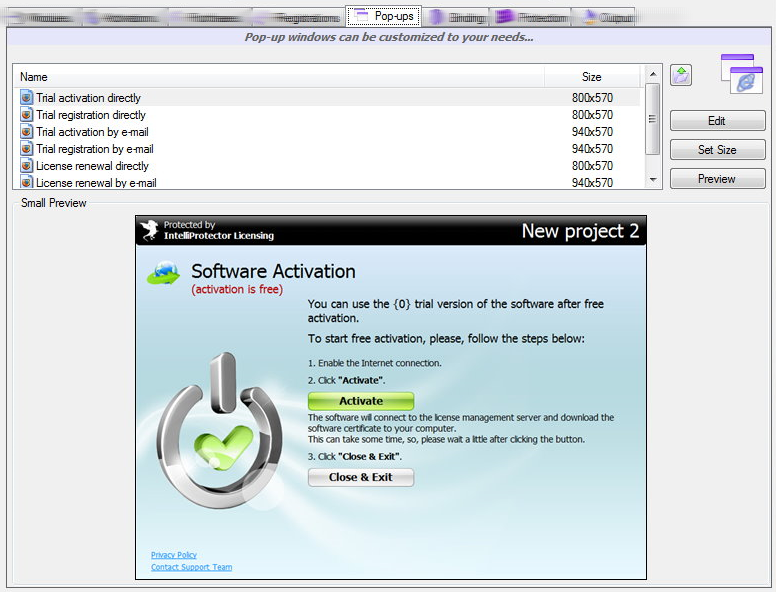The image size is (776, 592).
Task: Click the icon of Trial registration by e-mail
Action: [x=27, y=148]
